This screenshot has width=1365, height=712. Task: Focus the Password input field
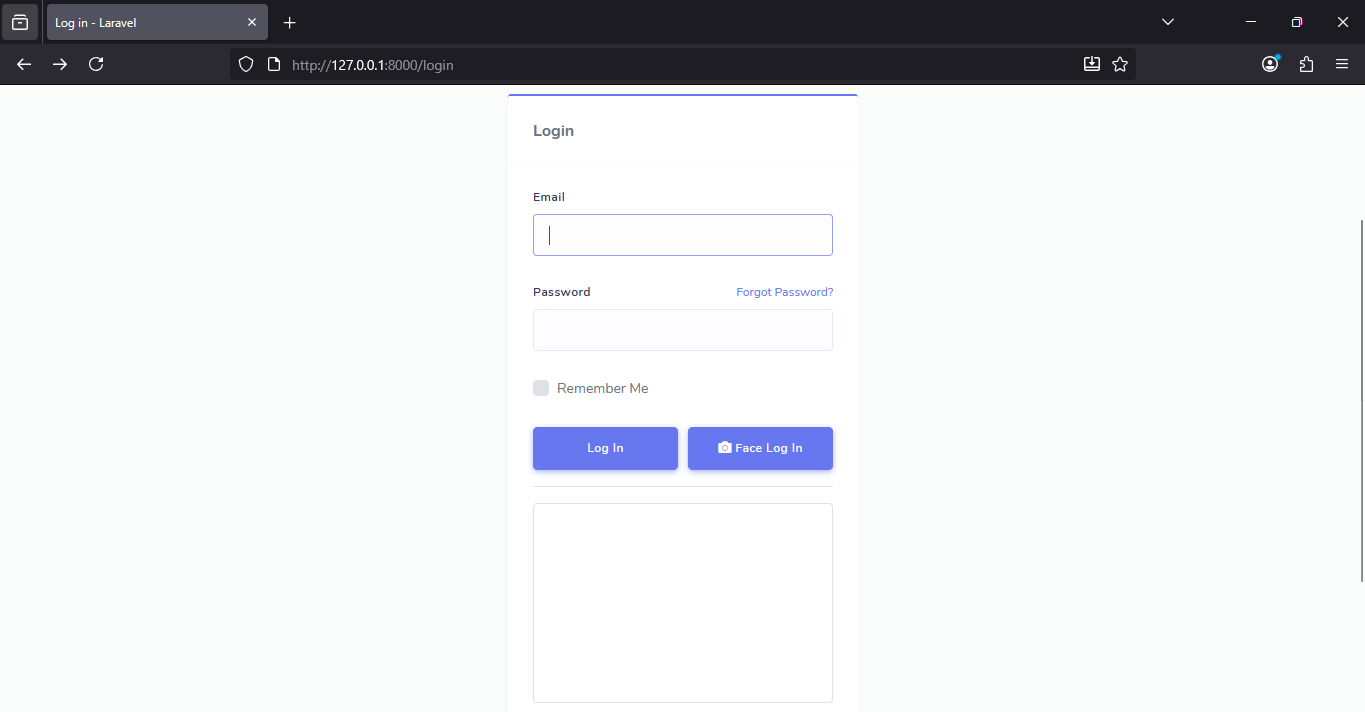[682, 330]
